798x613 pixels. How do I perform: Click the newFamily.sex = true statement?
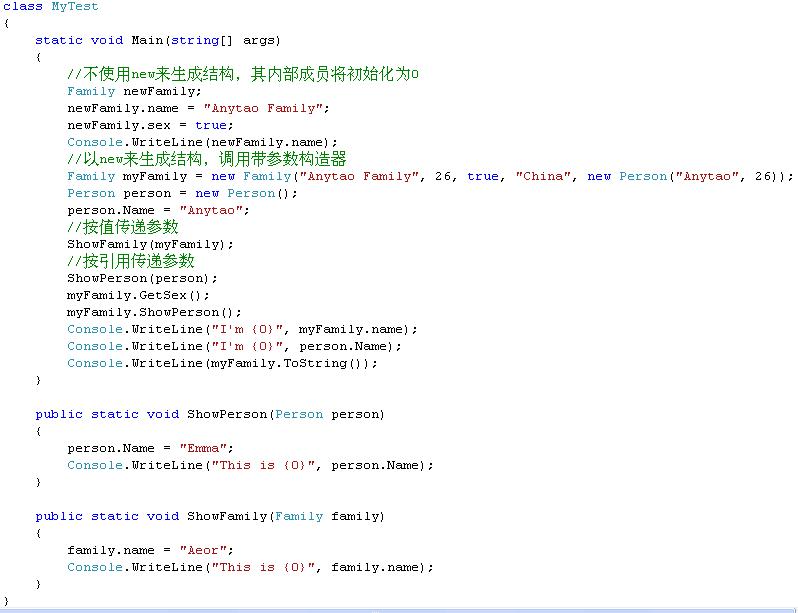147,125
